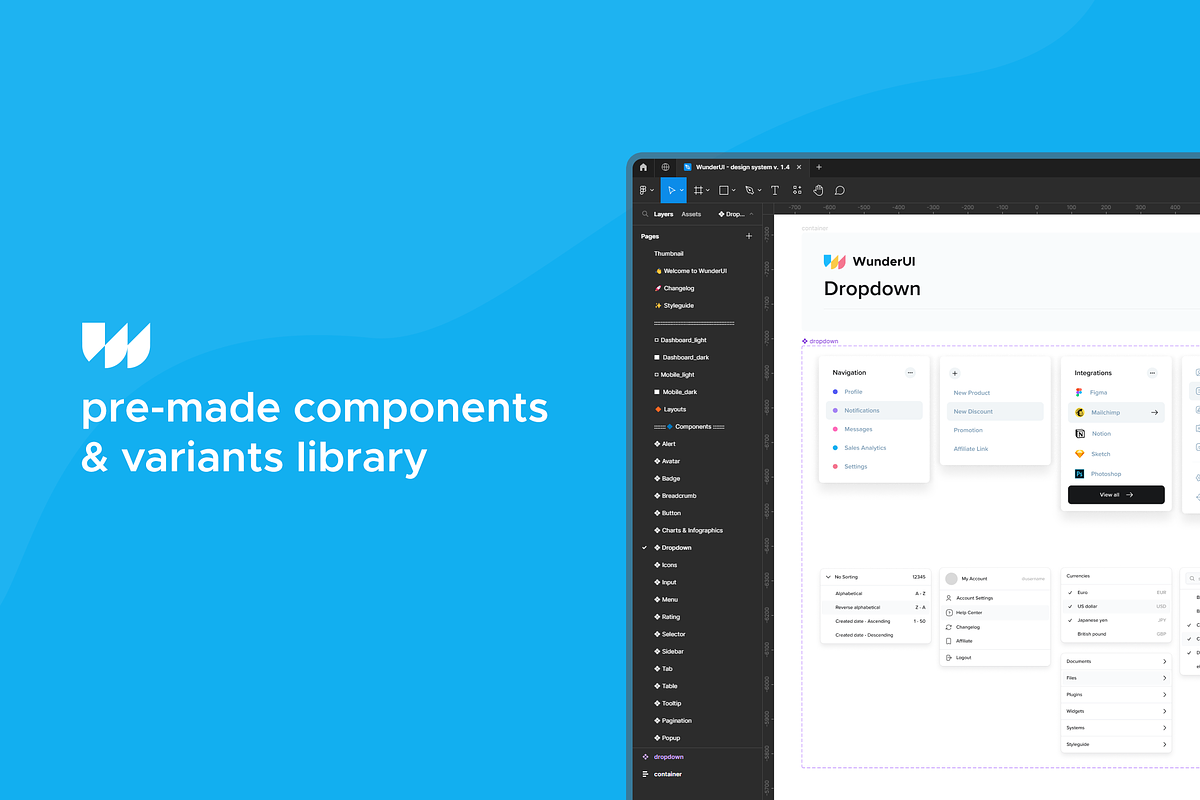This screenshot has width=1200, height=800.
Task: Click the Figma integration icon
Action: click(1079, 393)
